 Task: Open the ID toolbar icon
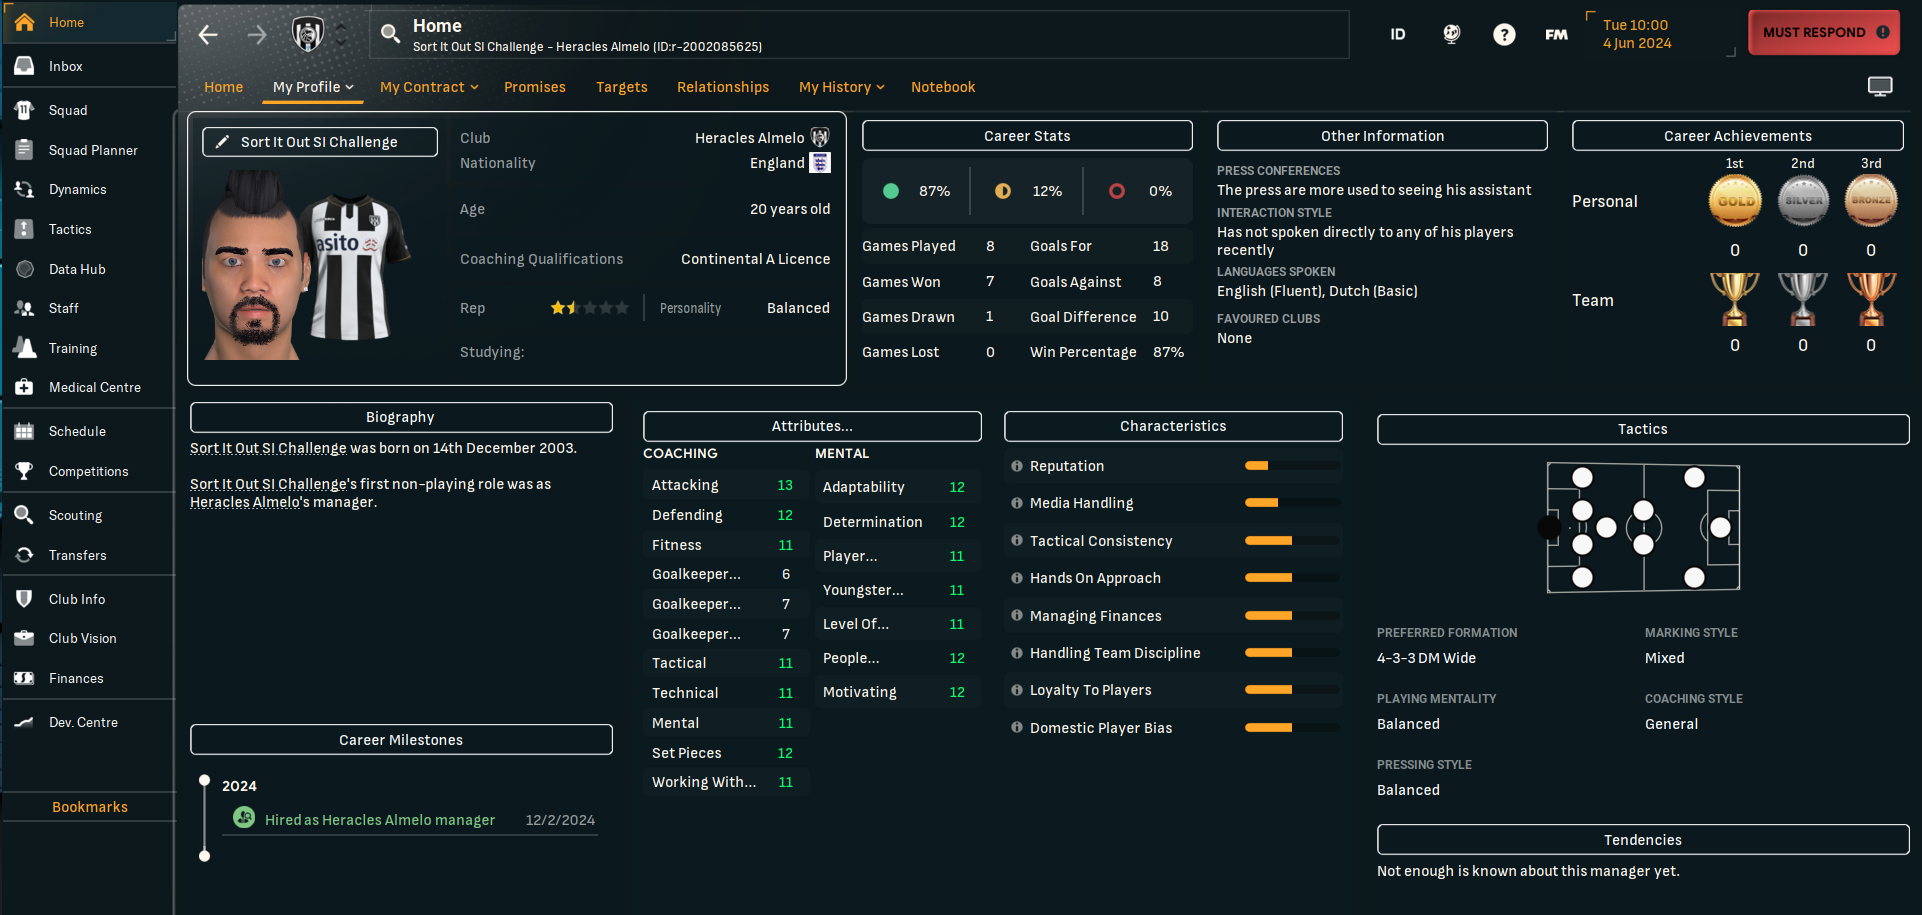tap(1398, 34)
